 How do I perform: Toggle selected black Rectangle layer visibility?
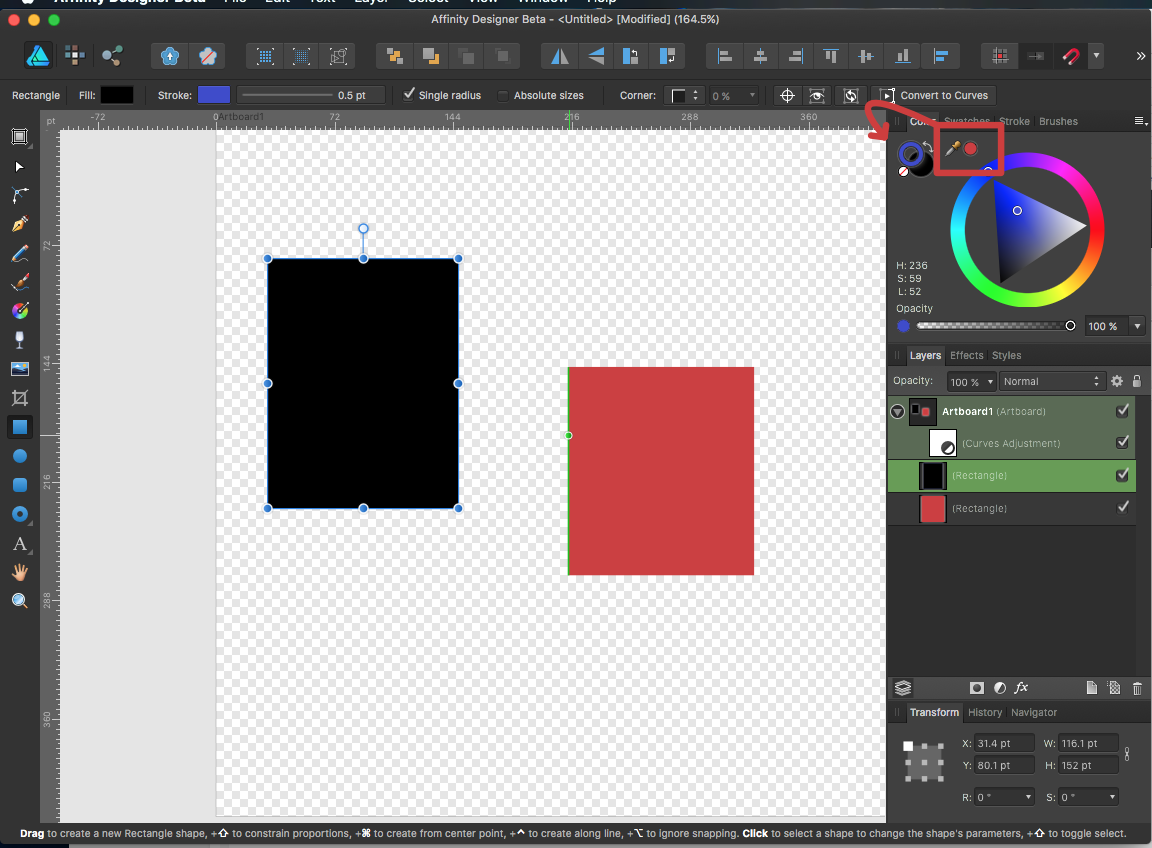coord(1123,475)
